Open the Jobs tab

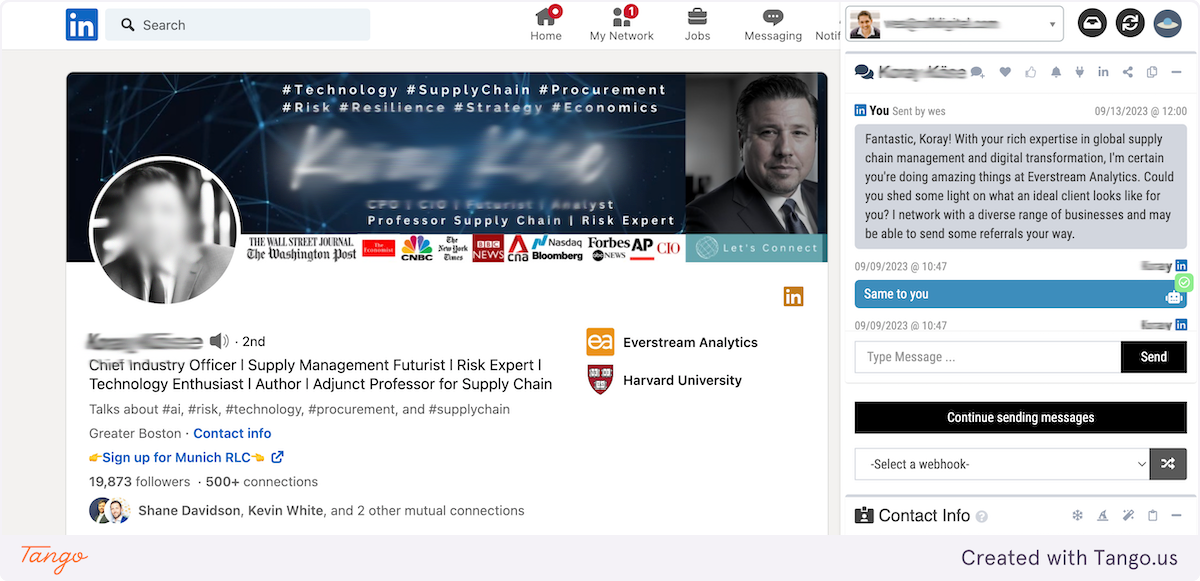697,24
